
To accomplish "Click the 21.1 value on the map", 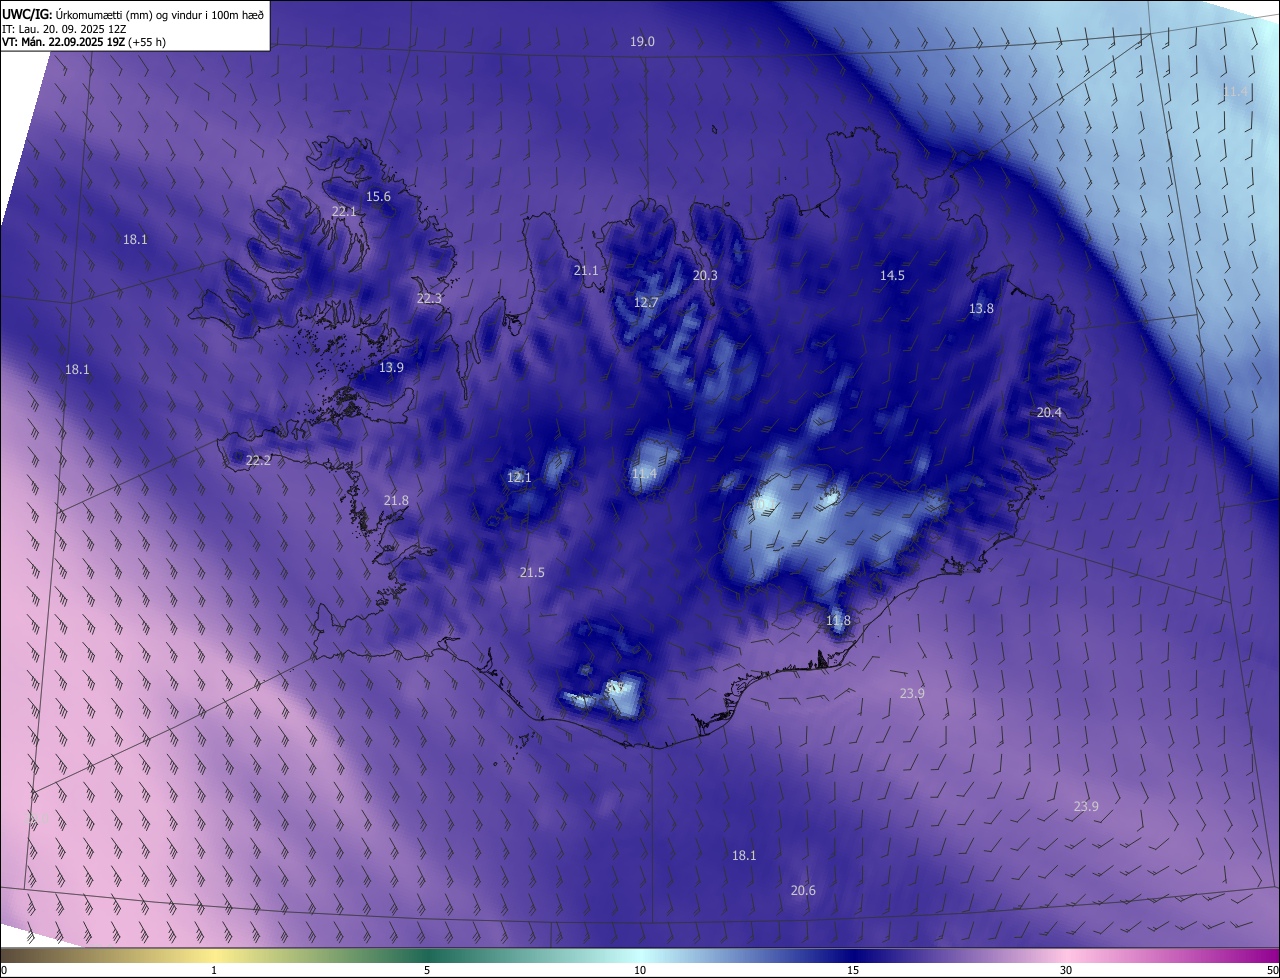I will pyautogui.click(x=586, y=270).
